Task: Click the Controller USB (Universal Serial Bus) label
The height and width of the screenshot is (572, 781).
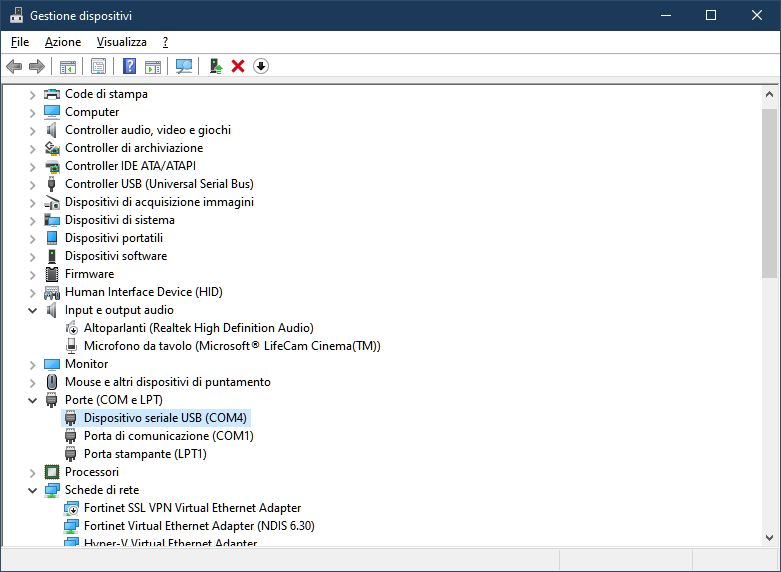Action: 159,184
